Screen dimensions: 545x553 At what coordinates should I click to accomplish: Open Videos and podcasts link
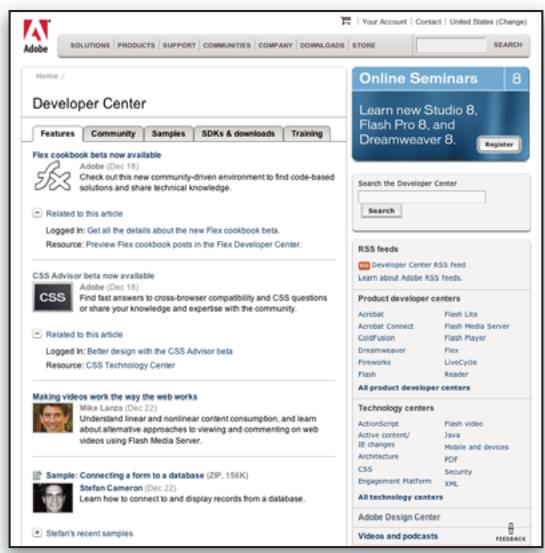[398, 536]
